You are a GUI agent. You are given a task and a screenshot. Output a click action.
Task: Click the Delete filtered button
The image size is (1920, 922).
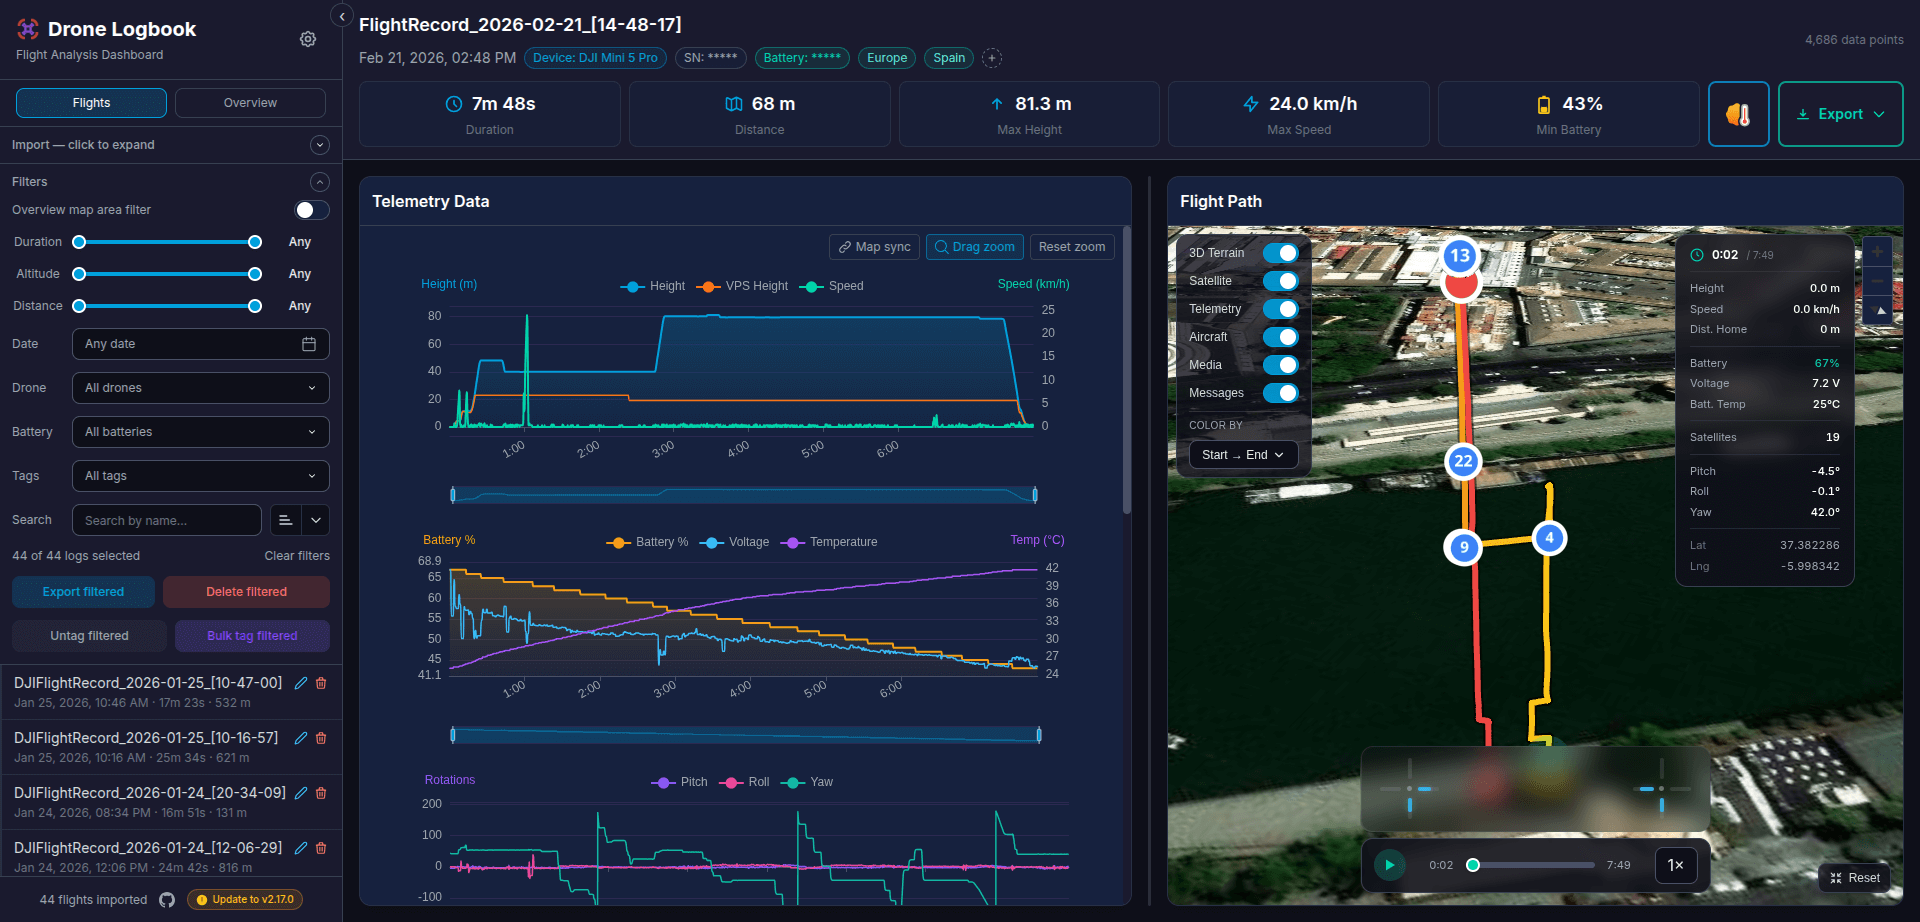tap(246, 592)
